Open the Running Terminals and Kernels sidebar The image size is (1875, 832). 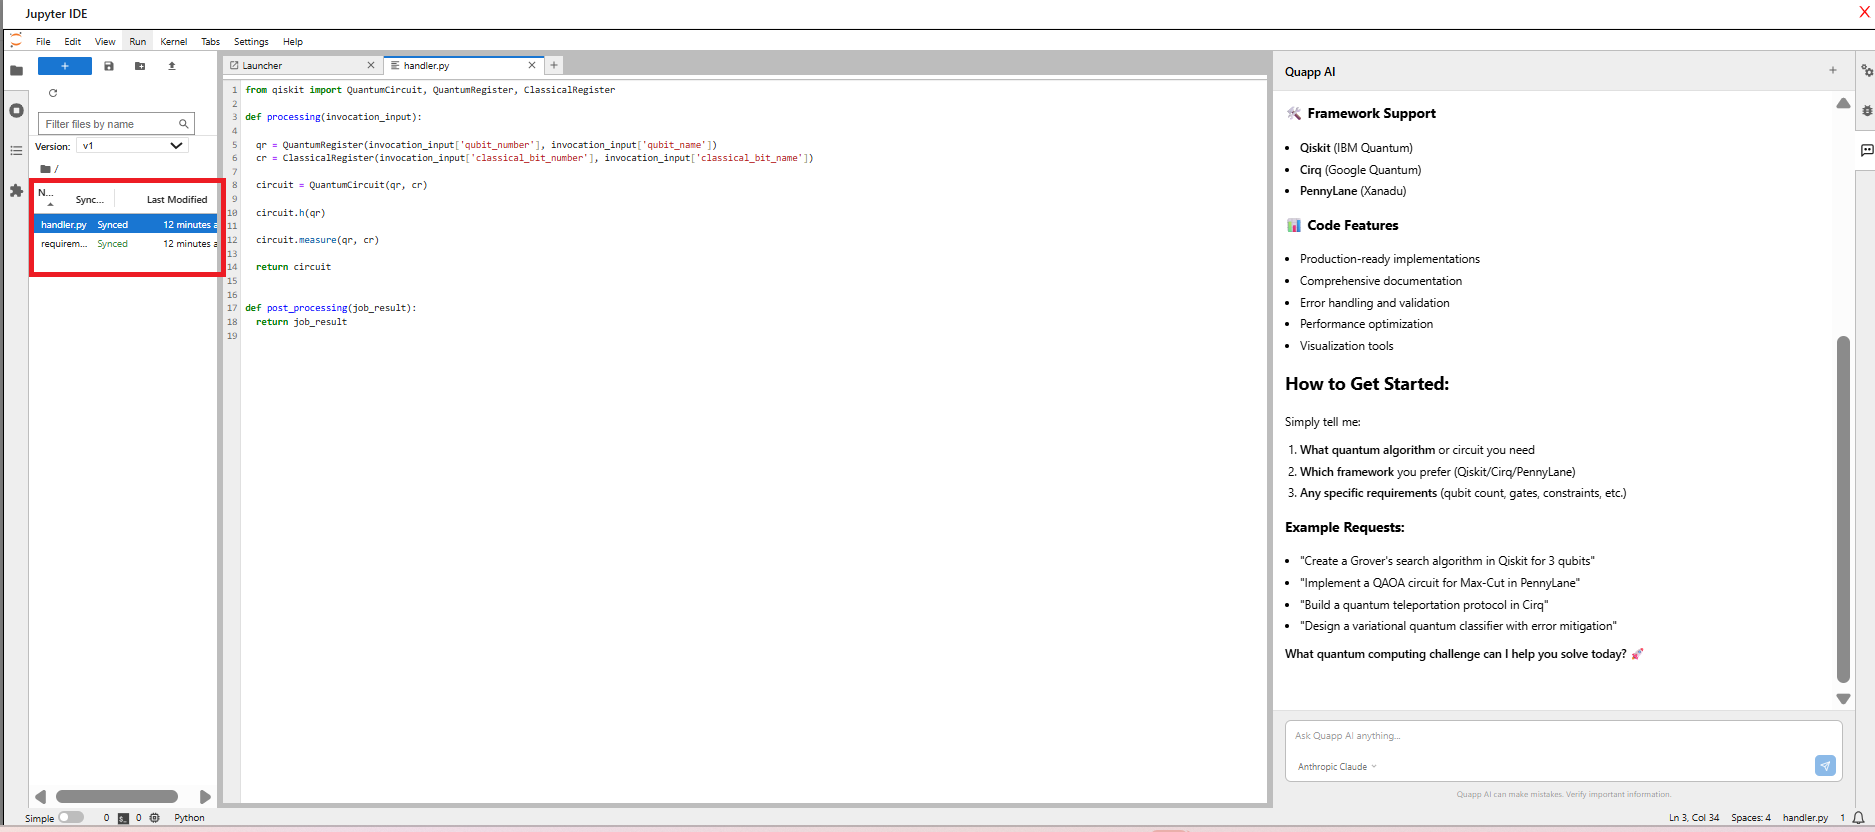tap(16, 110)
